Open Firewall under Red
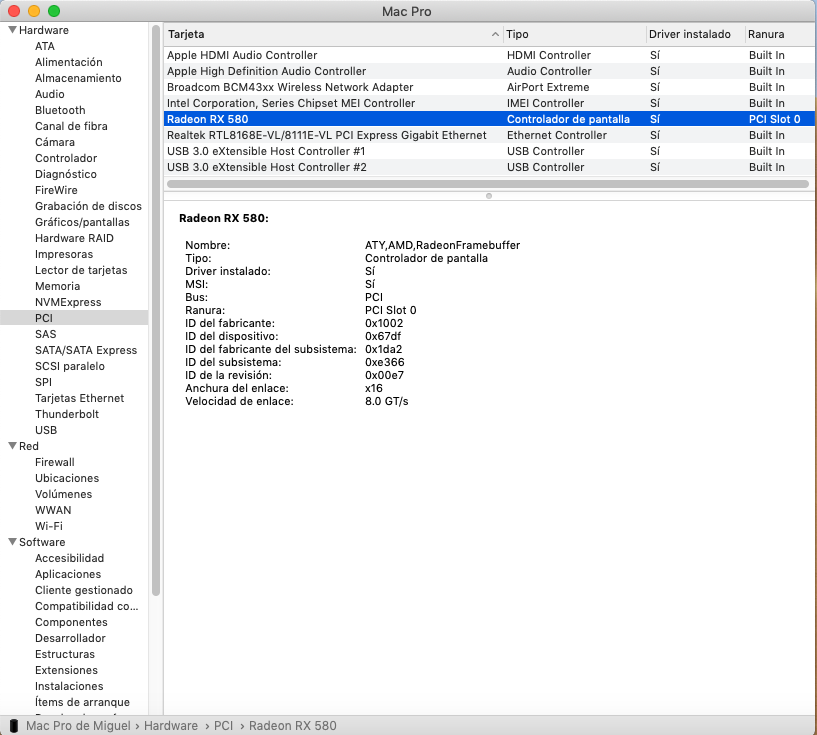 point(55,463)
